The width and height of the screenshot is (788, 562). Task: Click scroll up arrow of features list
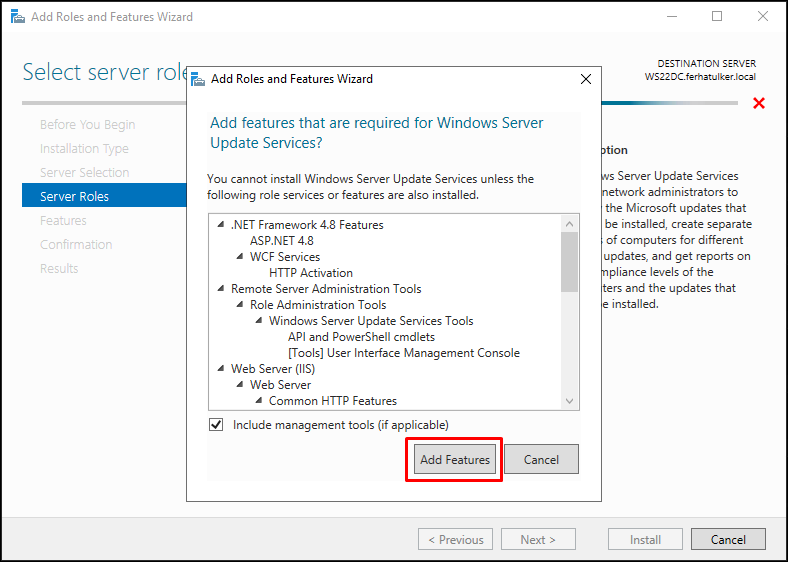coord(569,224)
